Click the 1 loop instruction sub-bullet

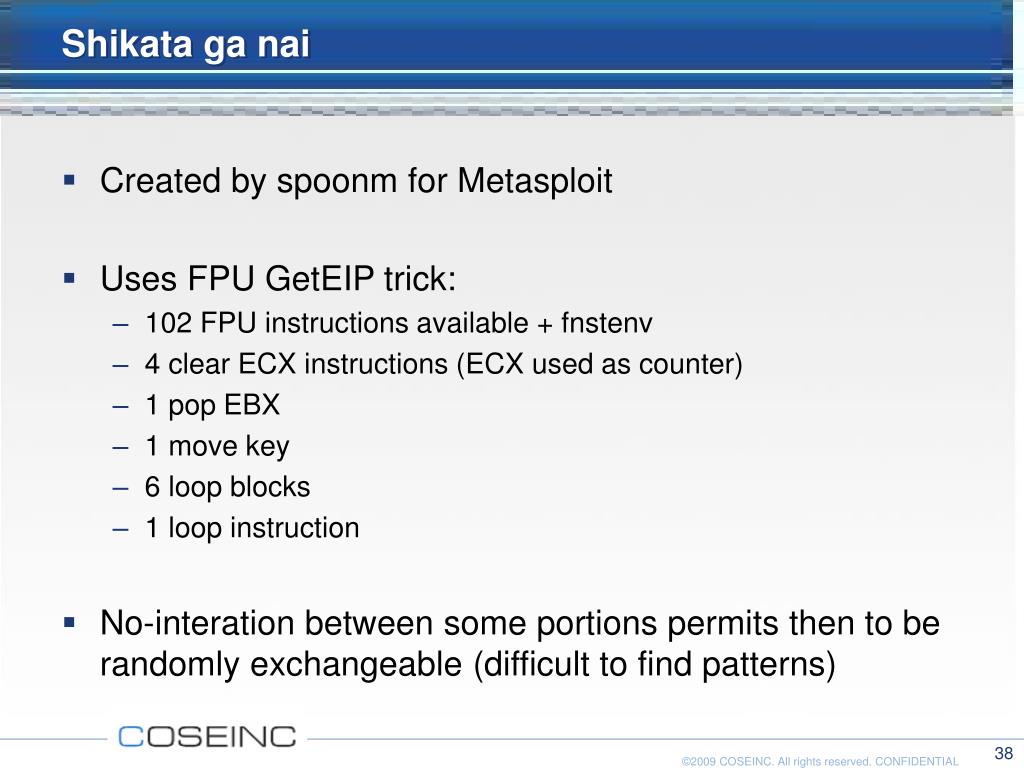[x=252, y=528]
